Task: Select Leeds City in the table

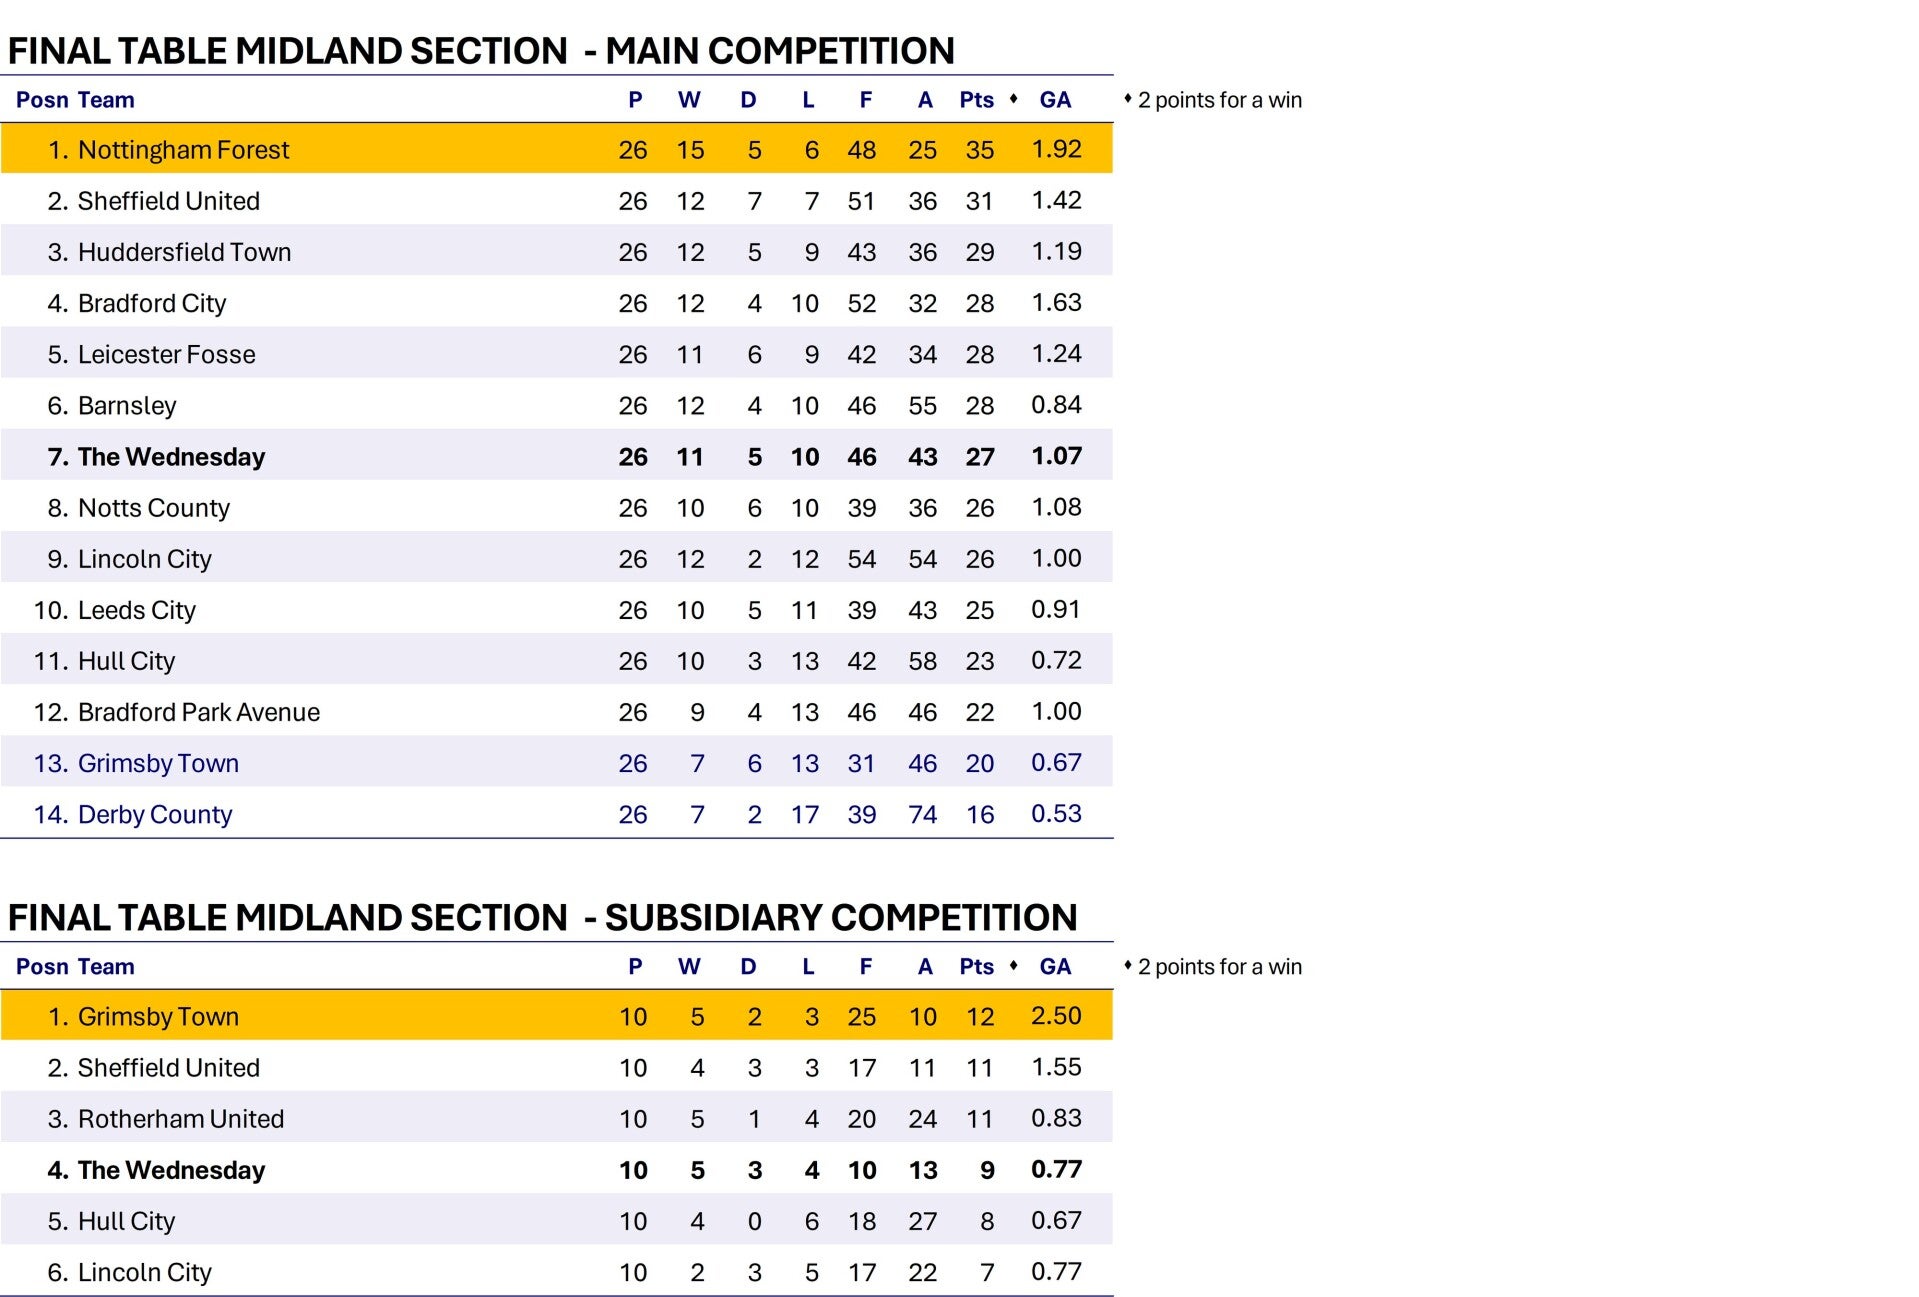Action: pyautogui.click(x=137, y=610)
